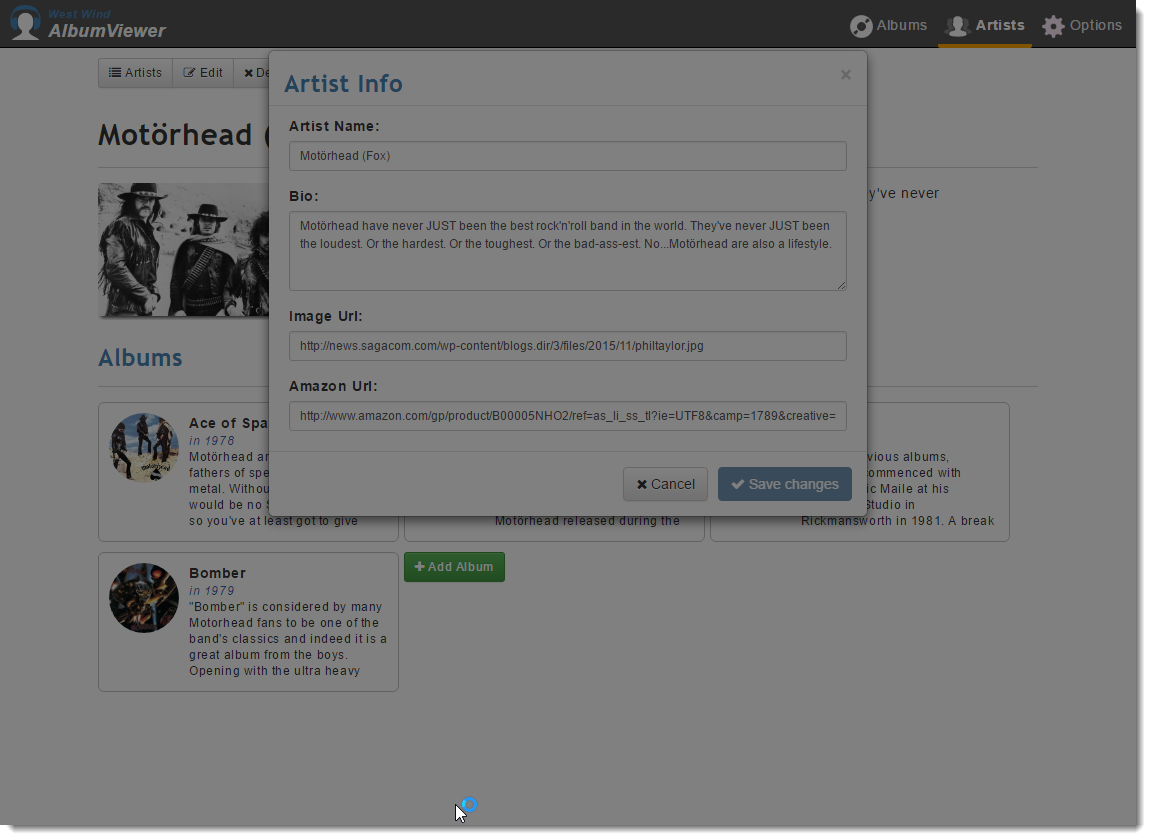Image resolution: width=1151 pixels, height=840 pixels.
Task: Click the Bio text area
Action: (x=568, y=250)
